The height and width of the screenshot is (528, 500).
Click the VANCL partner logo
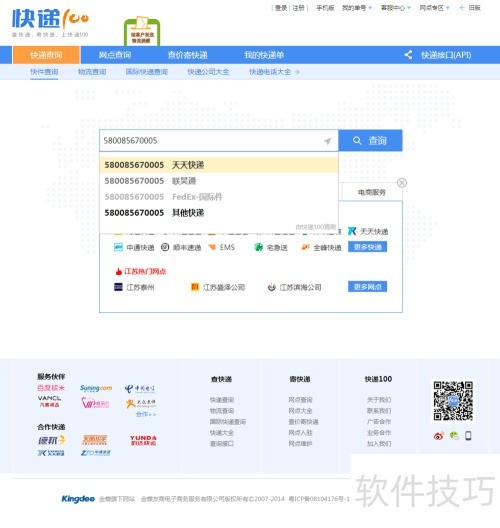(49, 401)
